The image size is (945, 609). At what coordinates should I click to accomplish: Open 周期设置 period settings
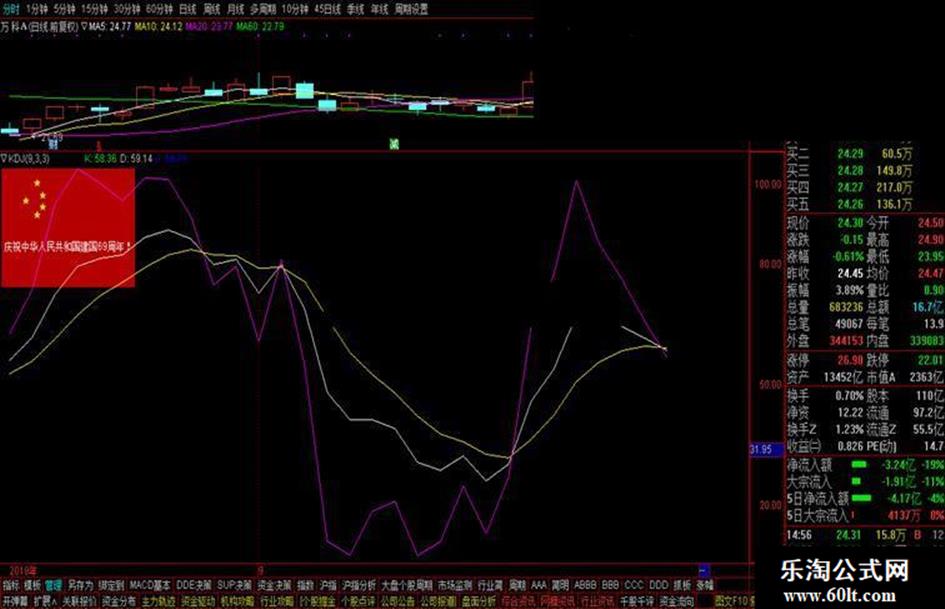tap(411, 9)
